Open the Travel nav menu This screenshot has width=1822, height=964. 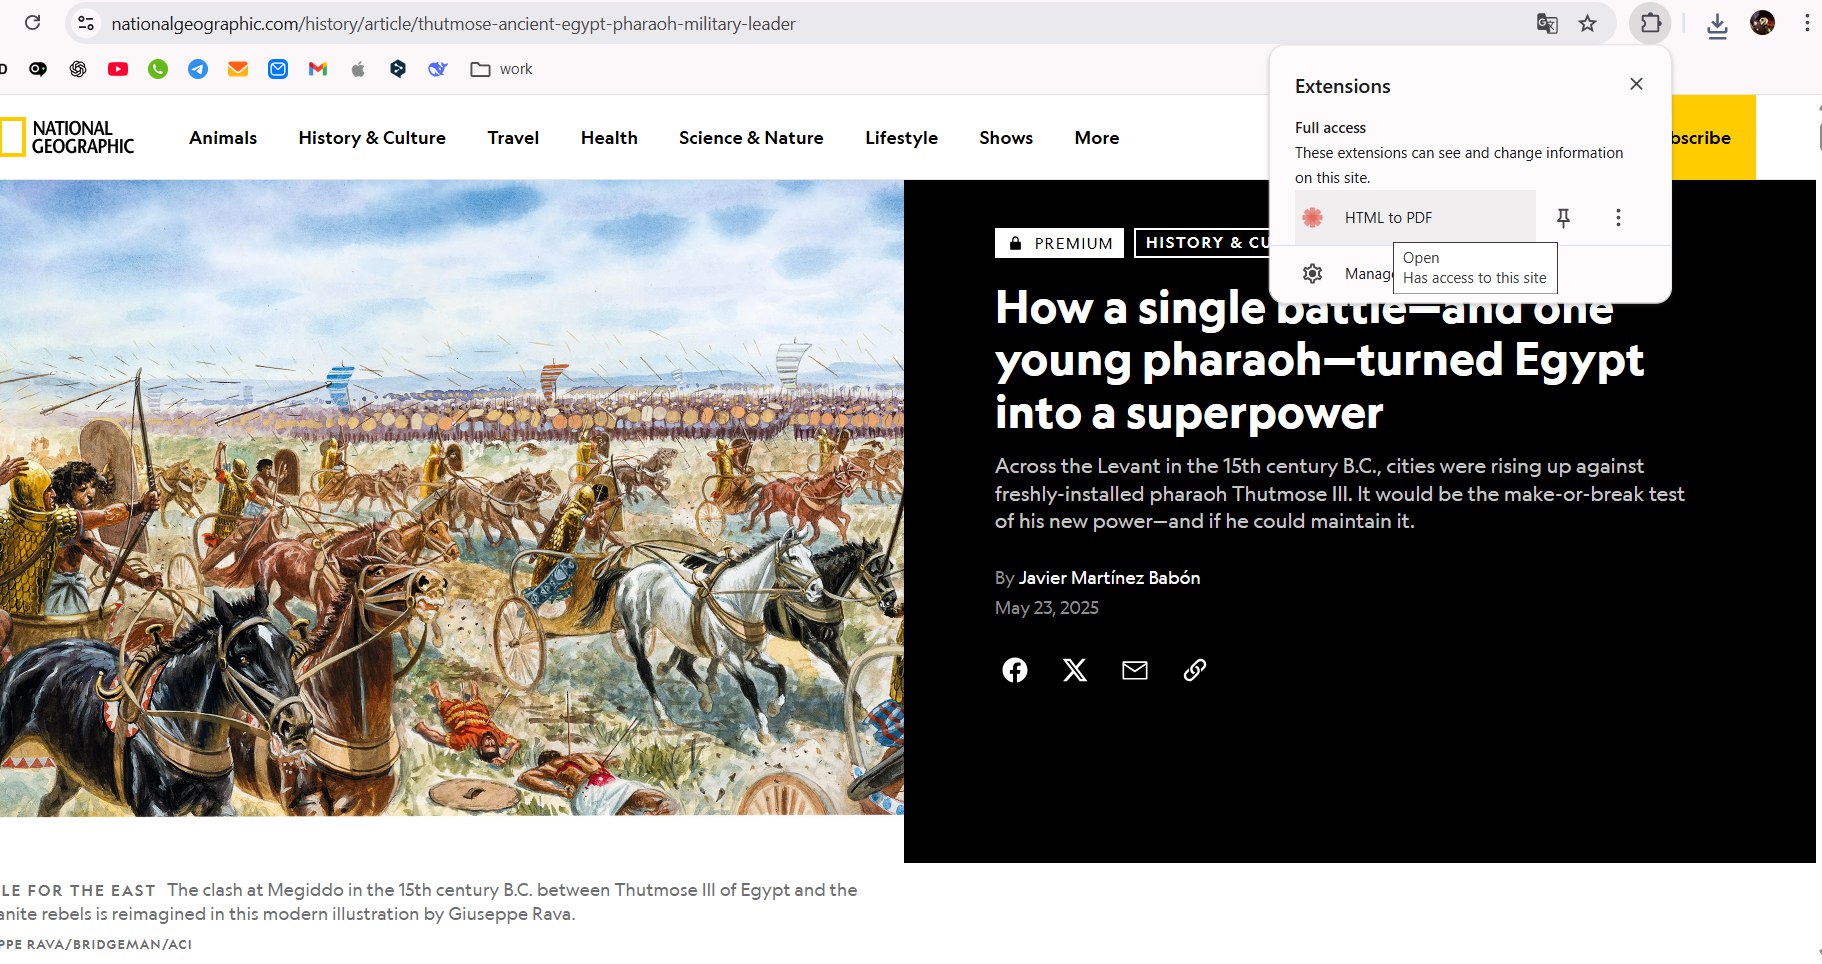[x=513, y=138]
